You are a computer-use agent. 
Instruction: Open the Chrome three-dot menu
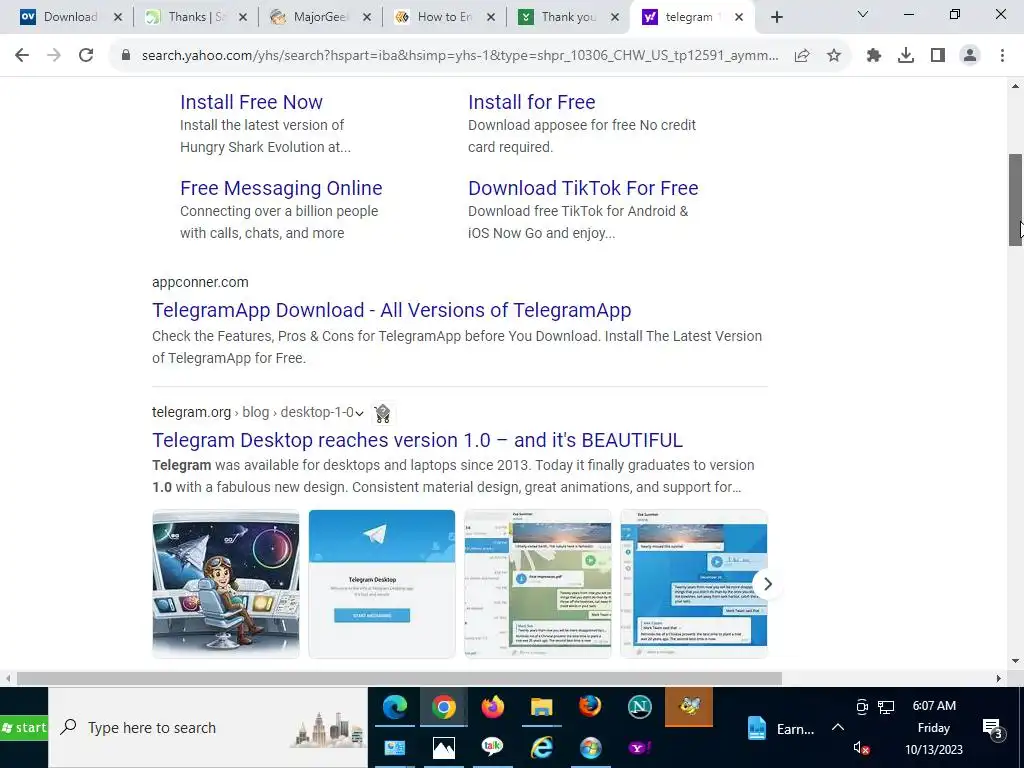click(1002, 56)
